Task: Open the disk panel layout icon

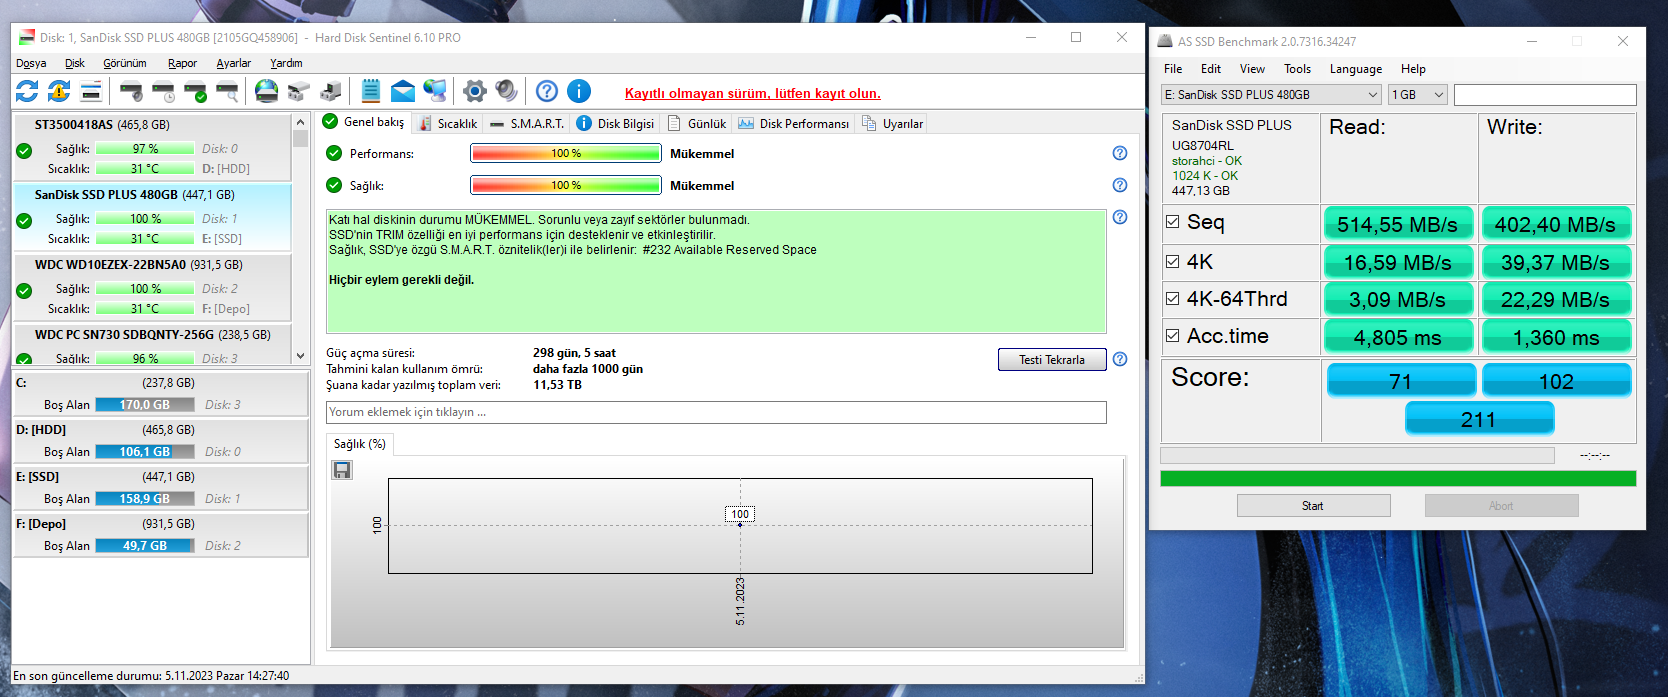Action: 91,91
